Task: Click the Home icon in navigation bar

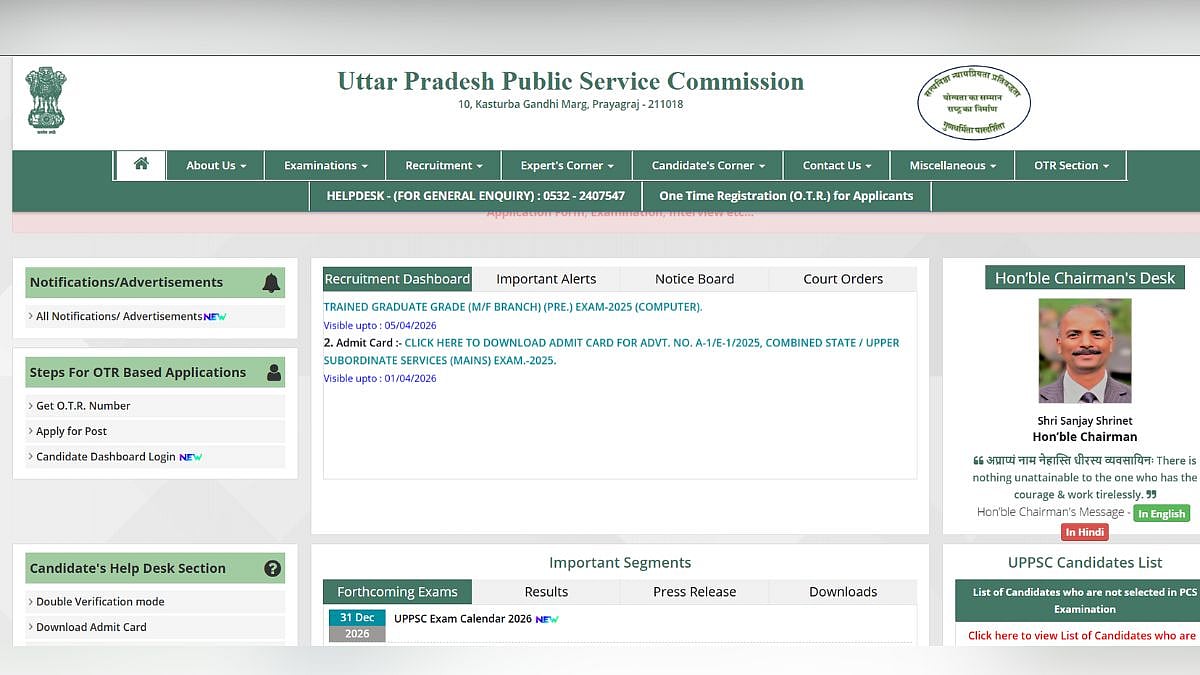Action: point(141,165)
